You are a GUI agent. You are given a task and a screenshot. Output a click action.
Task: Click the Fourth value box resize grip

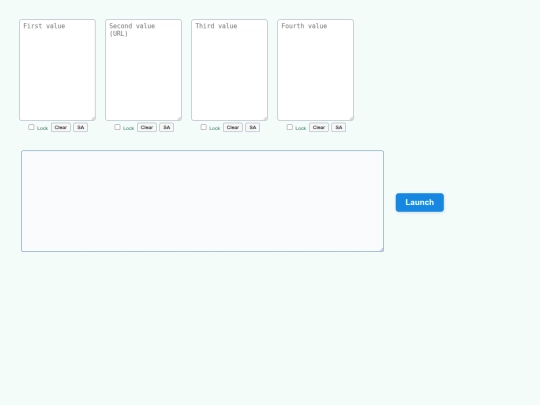[351, 118]
